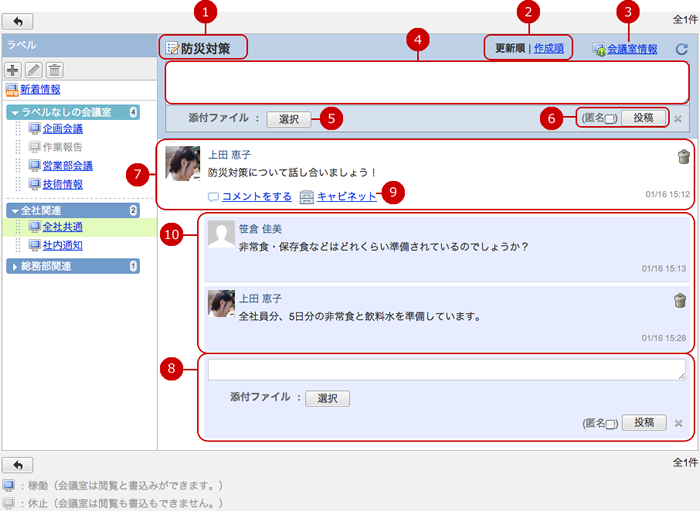Close the comment form with x

point(679,424)
